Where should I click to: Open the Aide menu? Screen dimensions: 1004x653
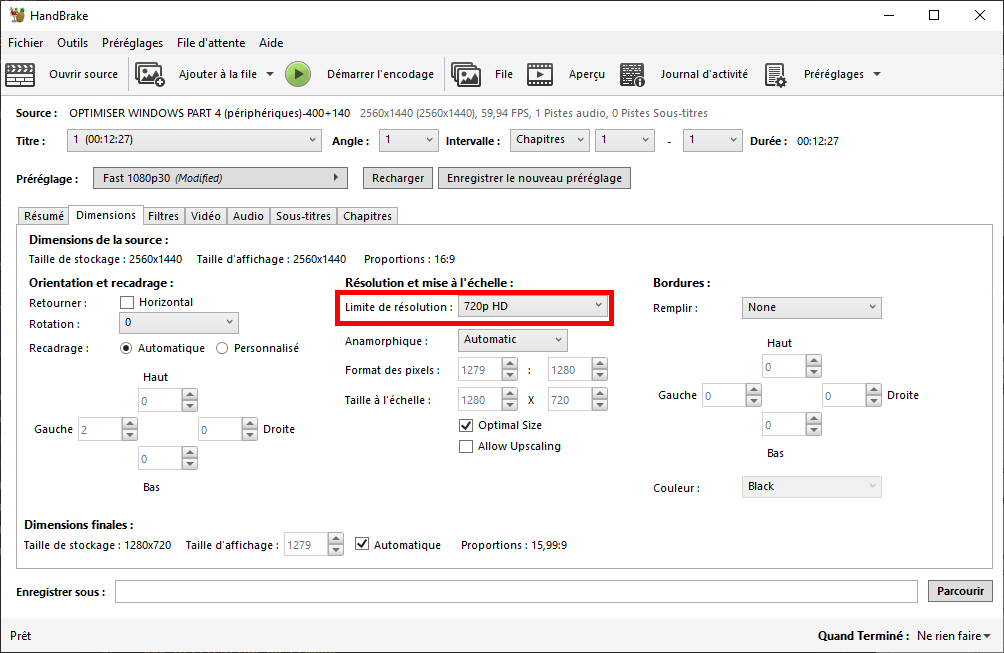click(x=271, y=43)
